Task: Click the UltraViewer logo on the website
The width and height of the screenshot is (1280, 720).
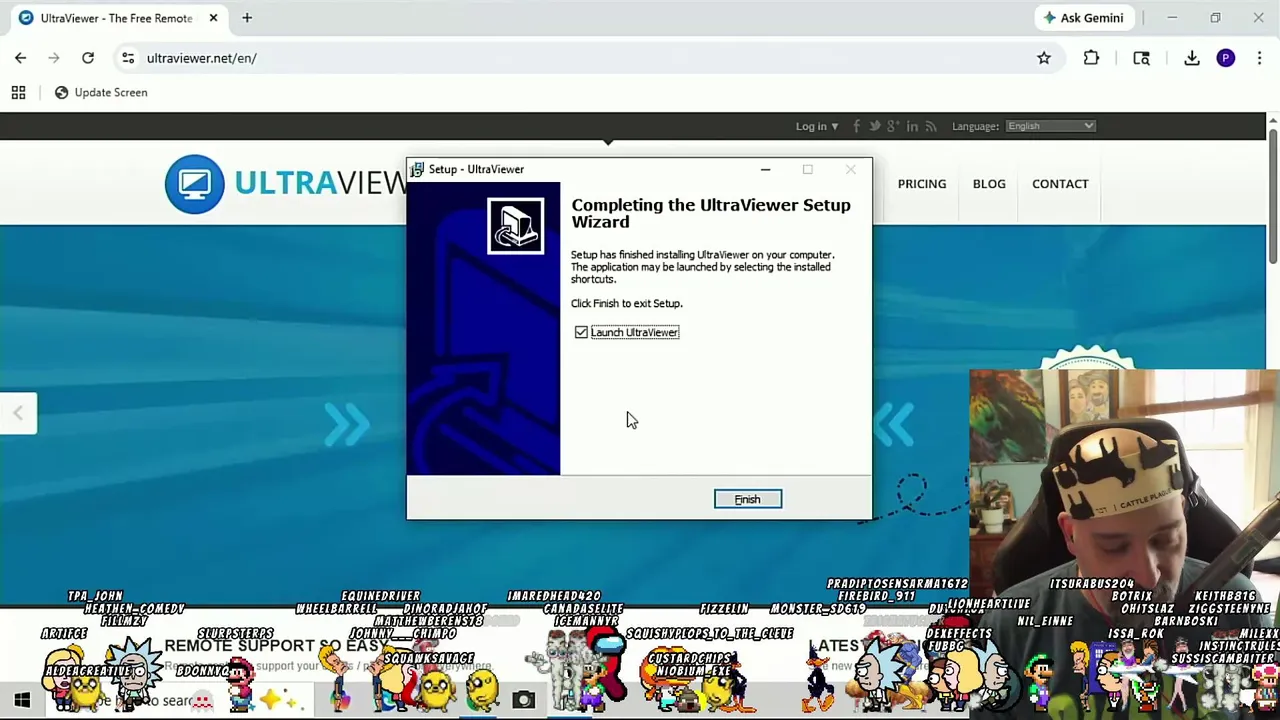Action: coord(286,184)
